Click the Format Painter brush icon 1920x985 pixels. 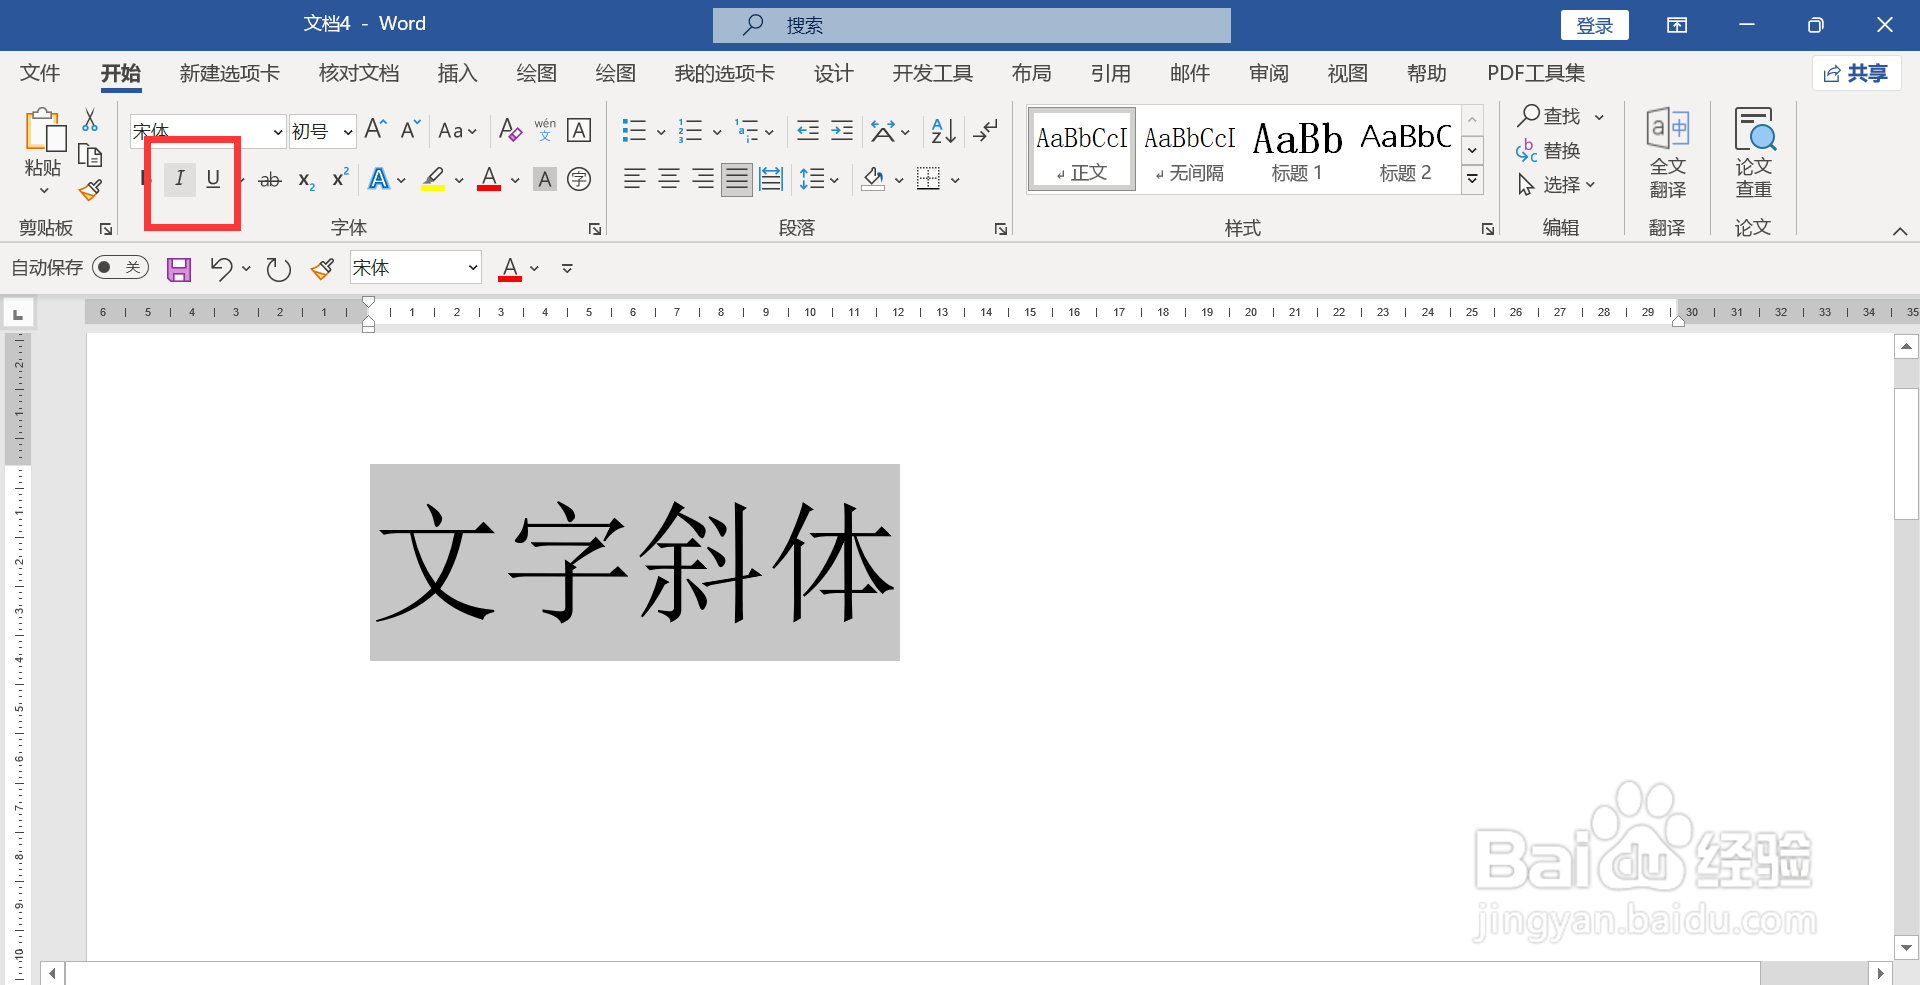[90, 190]
